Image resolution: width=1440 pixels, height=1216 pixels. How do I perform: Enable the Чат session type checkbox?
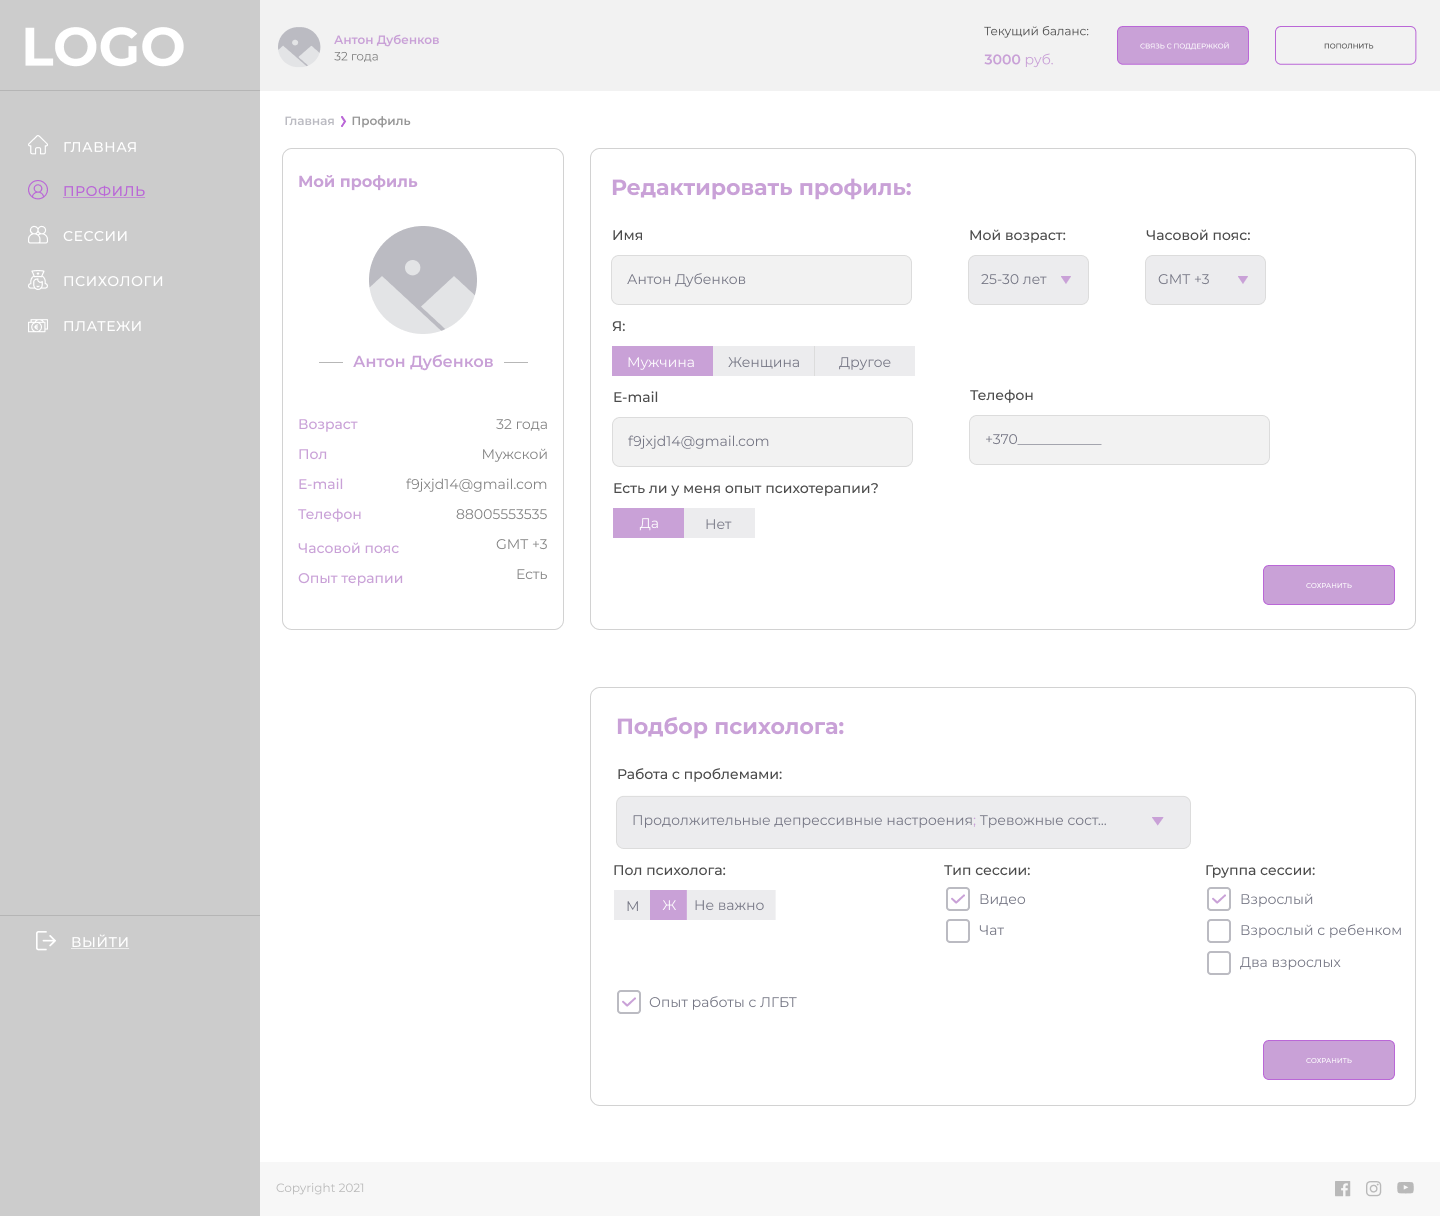coord(958,931)
